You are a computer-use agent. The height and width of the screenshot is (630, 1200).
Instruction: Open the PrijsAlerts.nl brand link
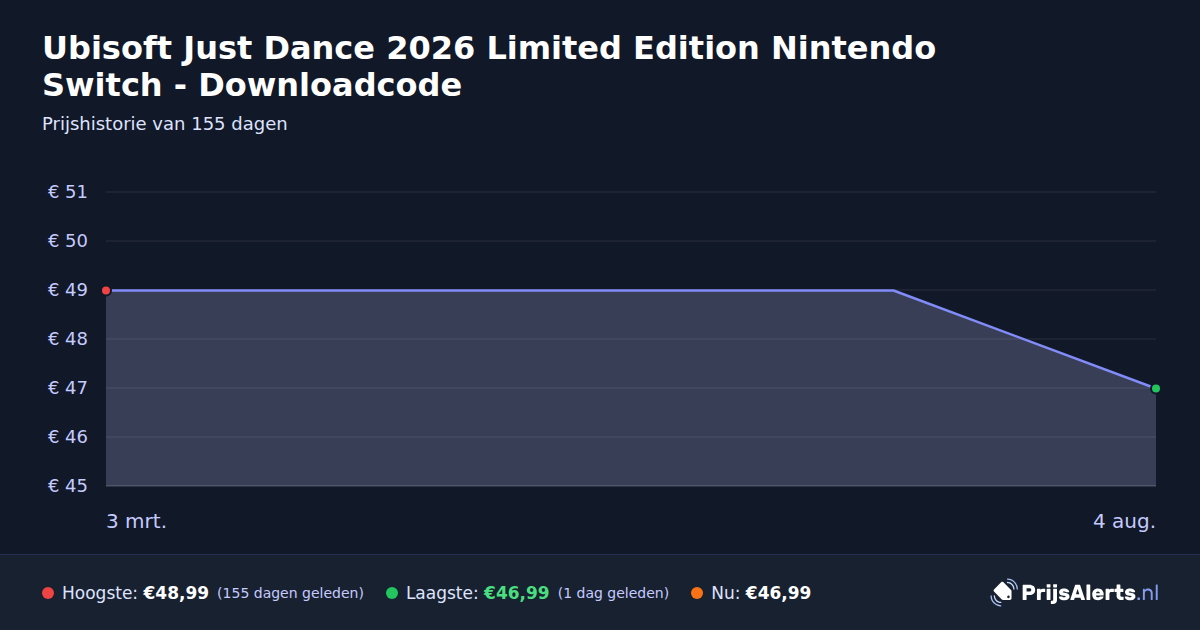(x=1075, y=592)
